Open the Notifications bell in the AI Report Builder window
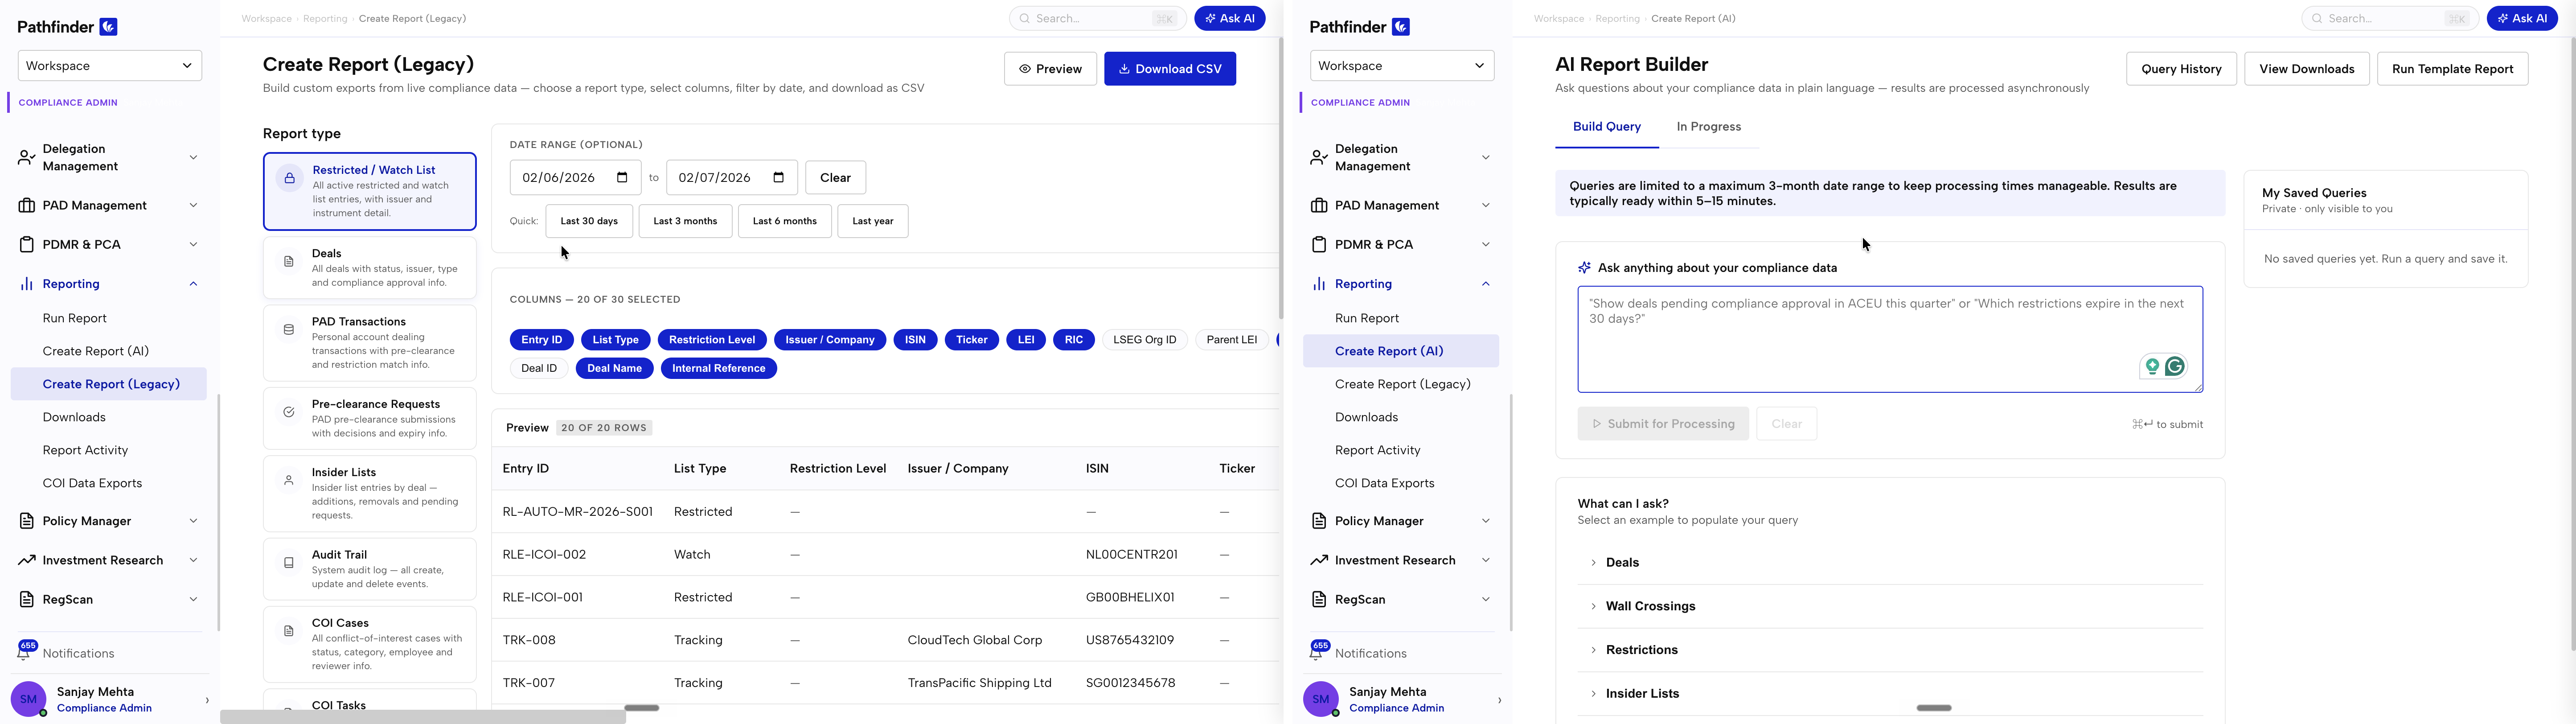The height and width of the screenshot is (724, 2576). click(1316, 653)
